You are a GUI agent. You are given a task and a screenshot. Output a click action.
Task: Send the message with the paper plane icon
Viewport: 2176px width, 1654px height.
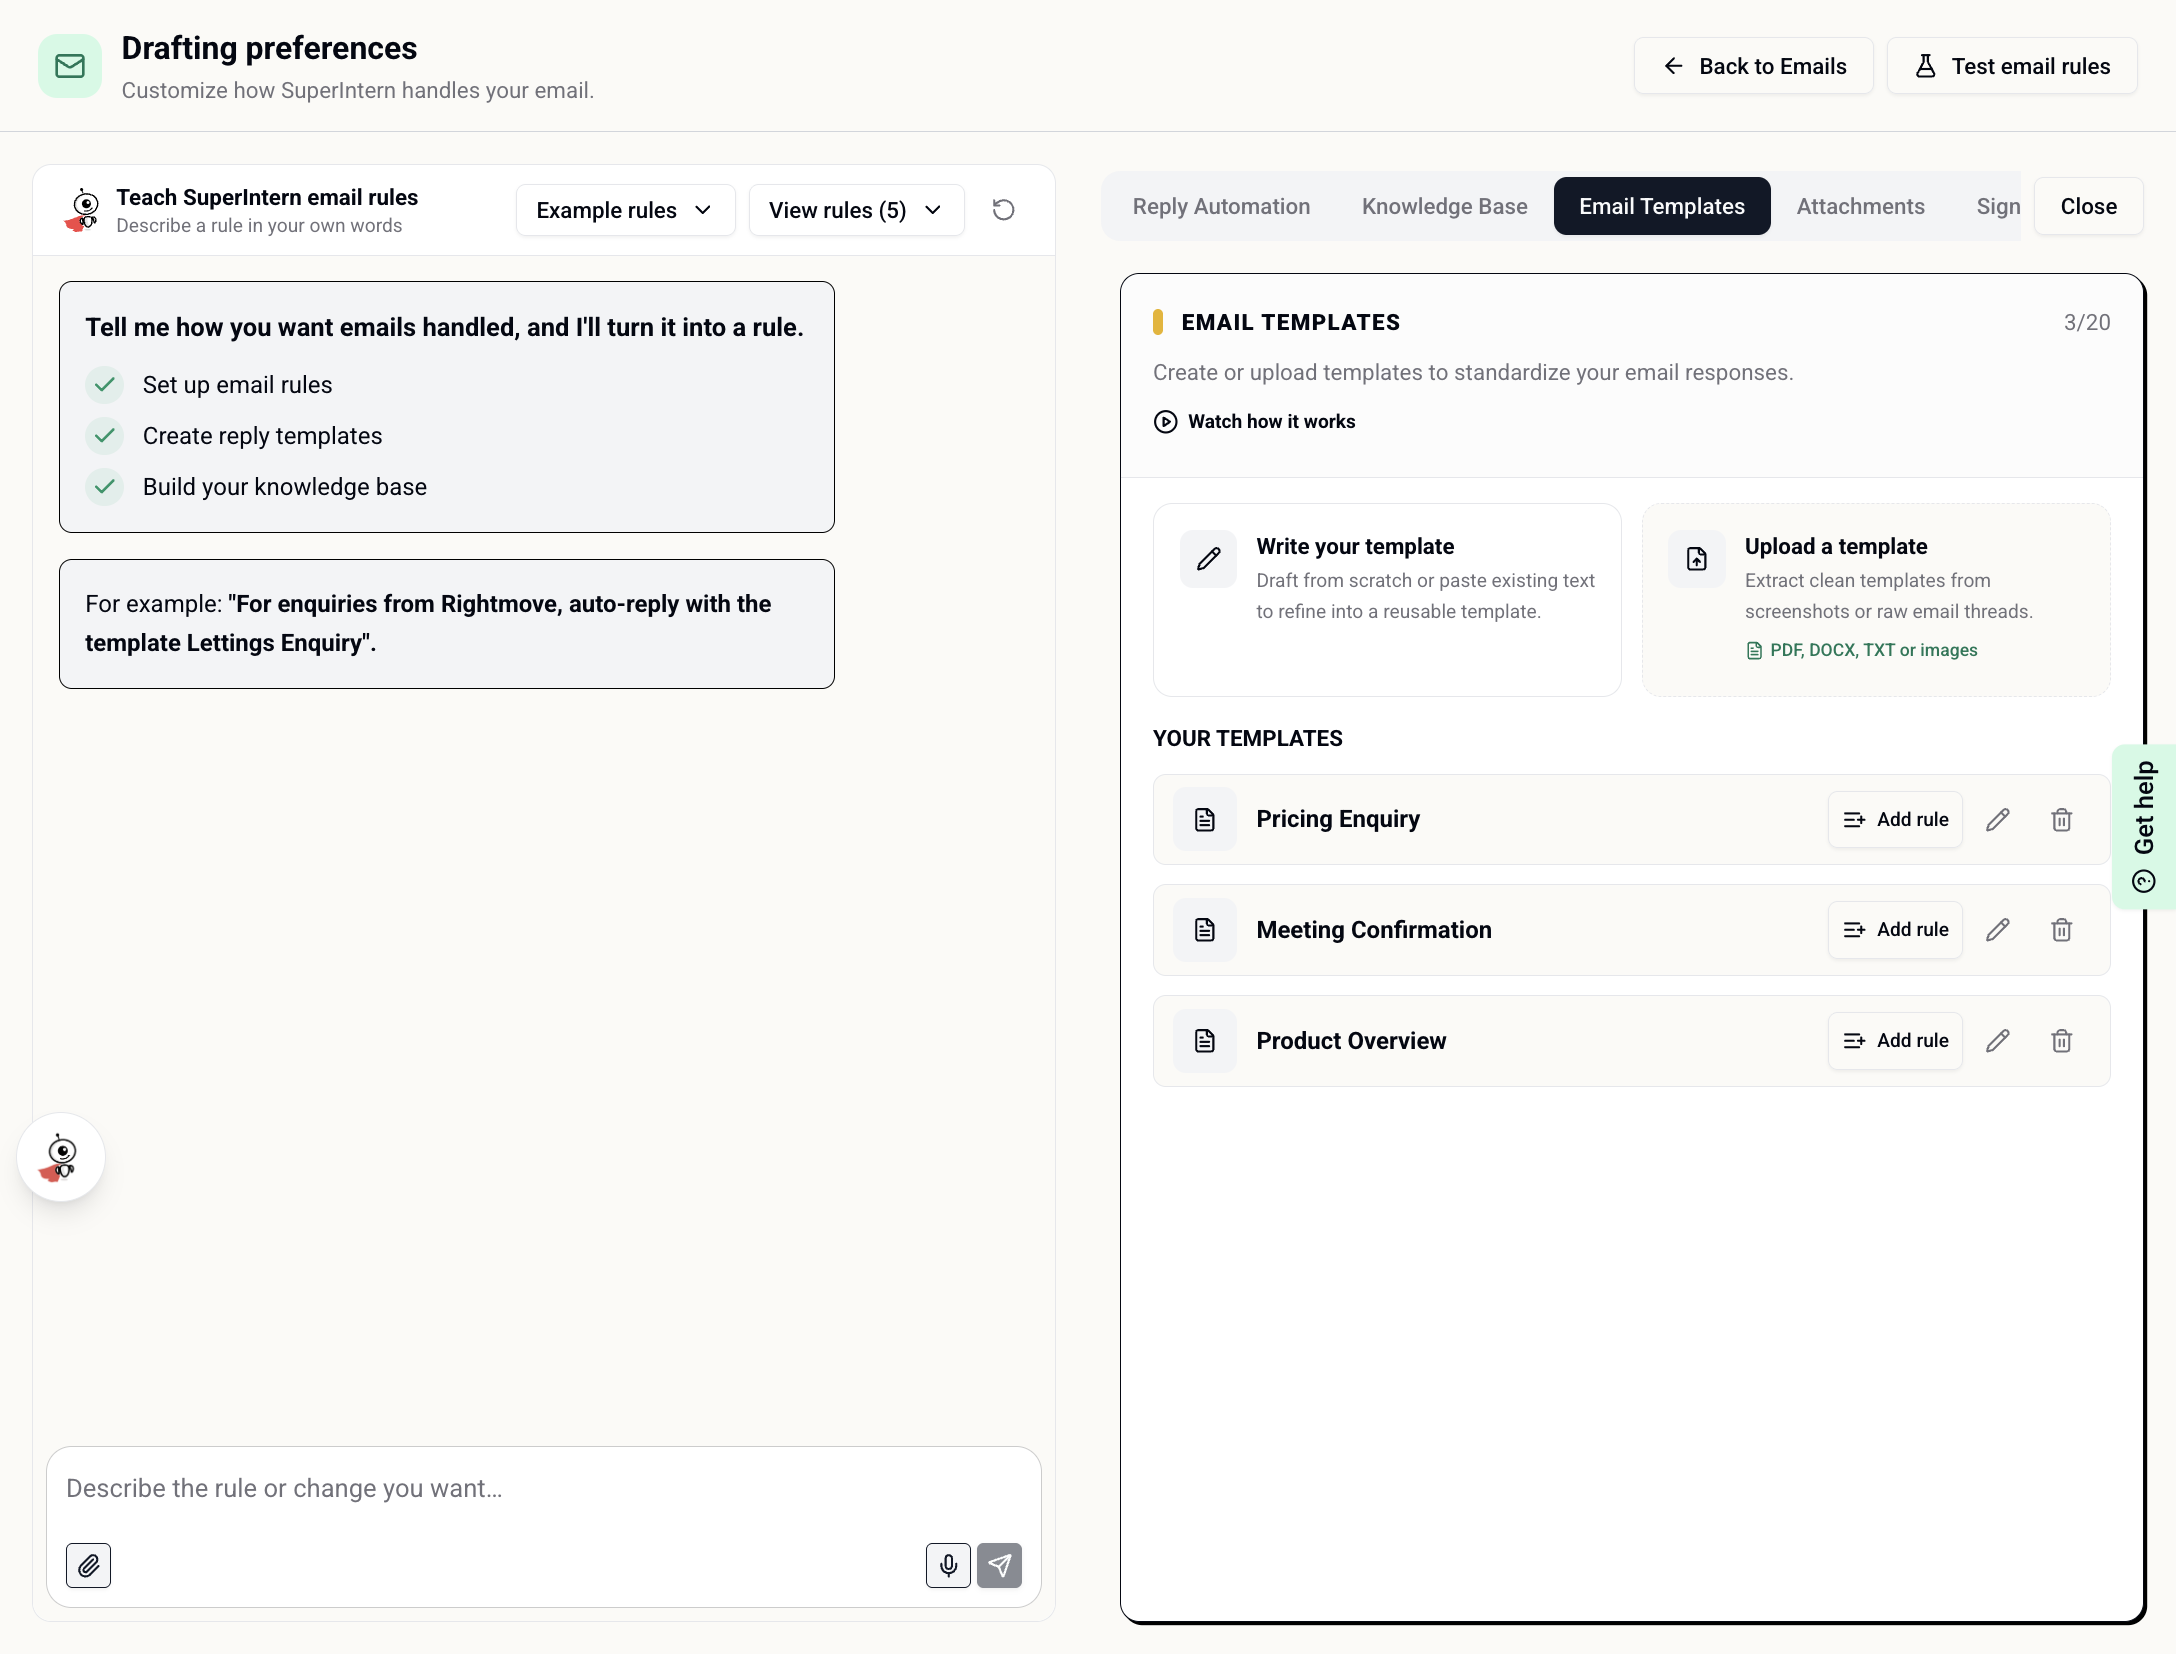[x=1000, y=1565]
